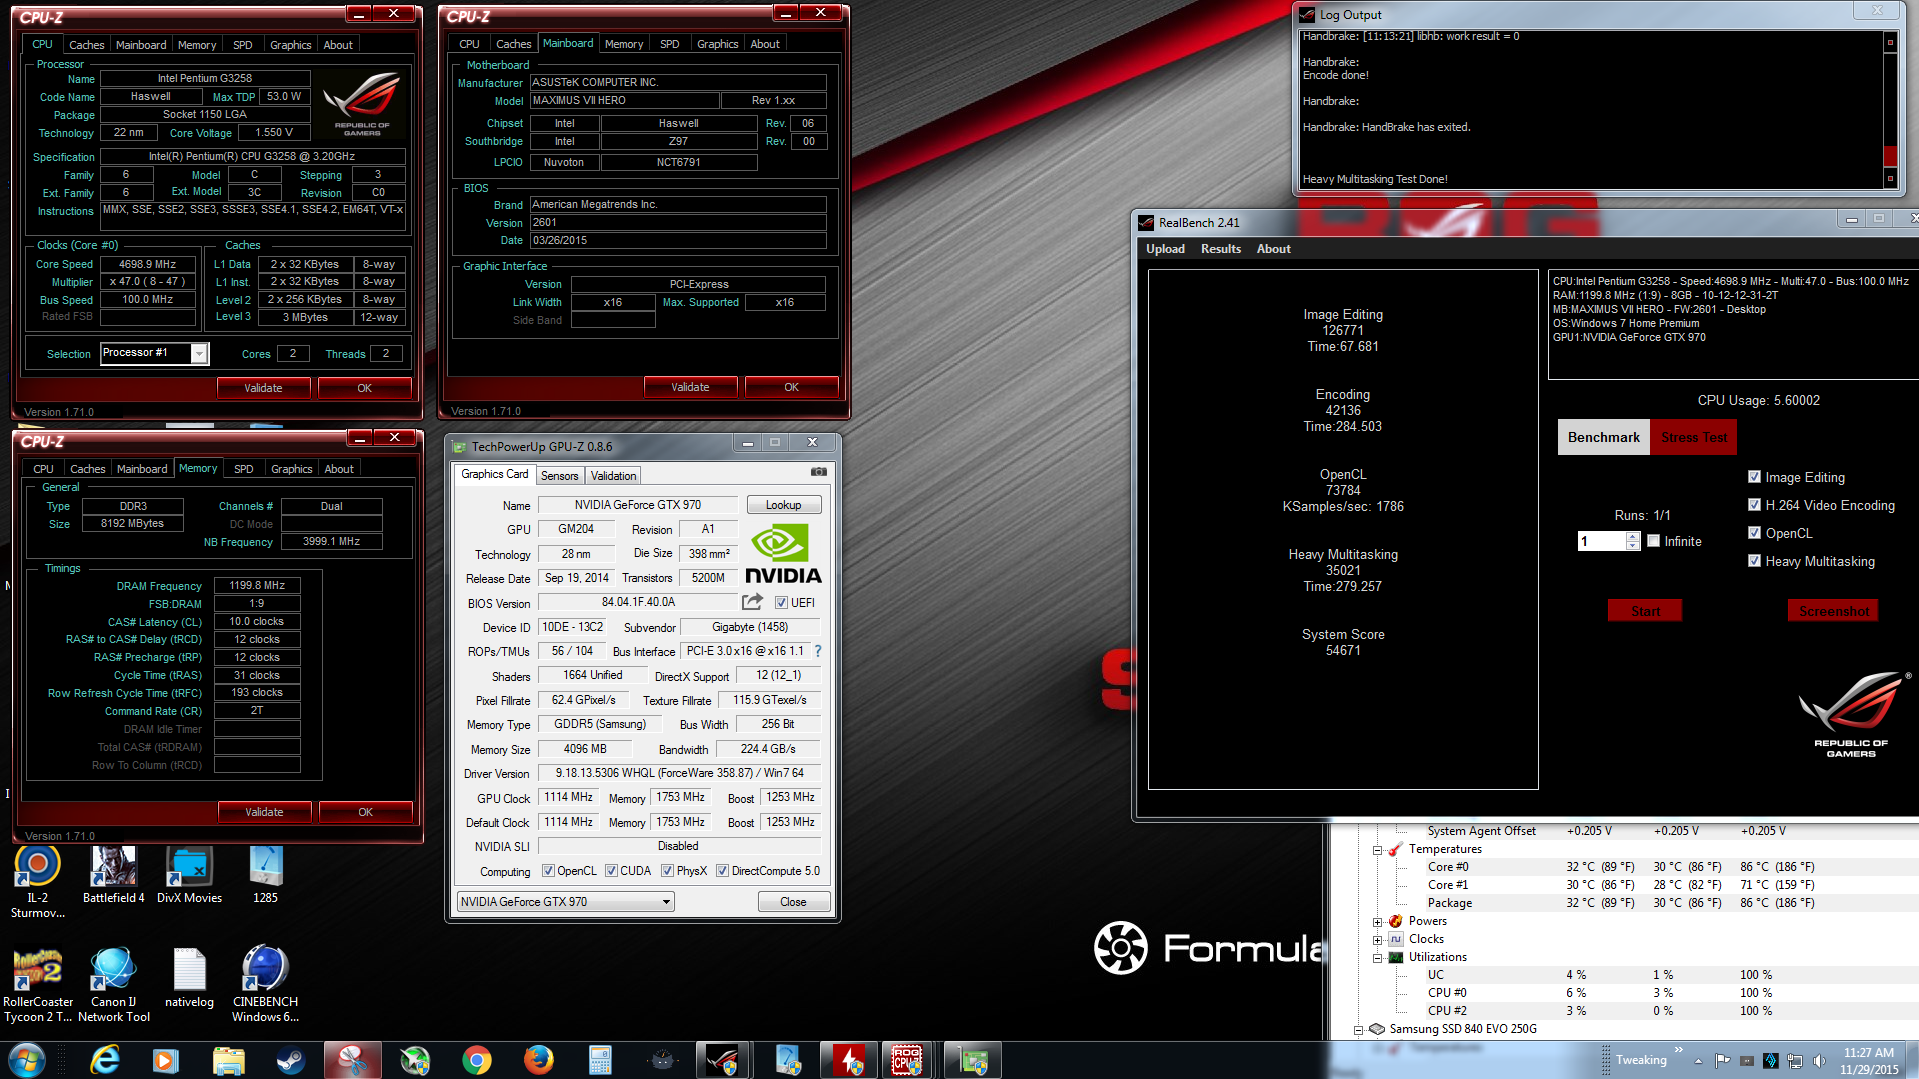
Task: Click Validate in the Memory CPU-Z window
Action: pos(264,812)
